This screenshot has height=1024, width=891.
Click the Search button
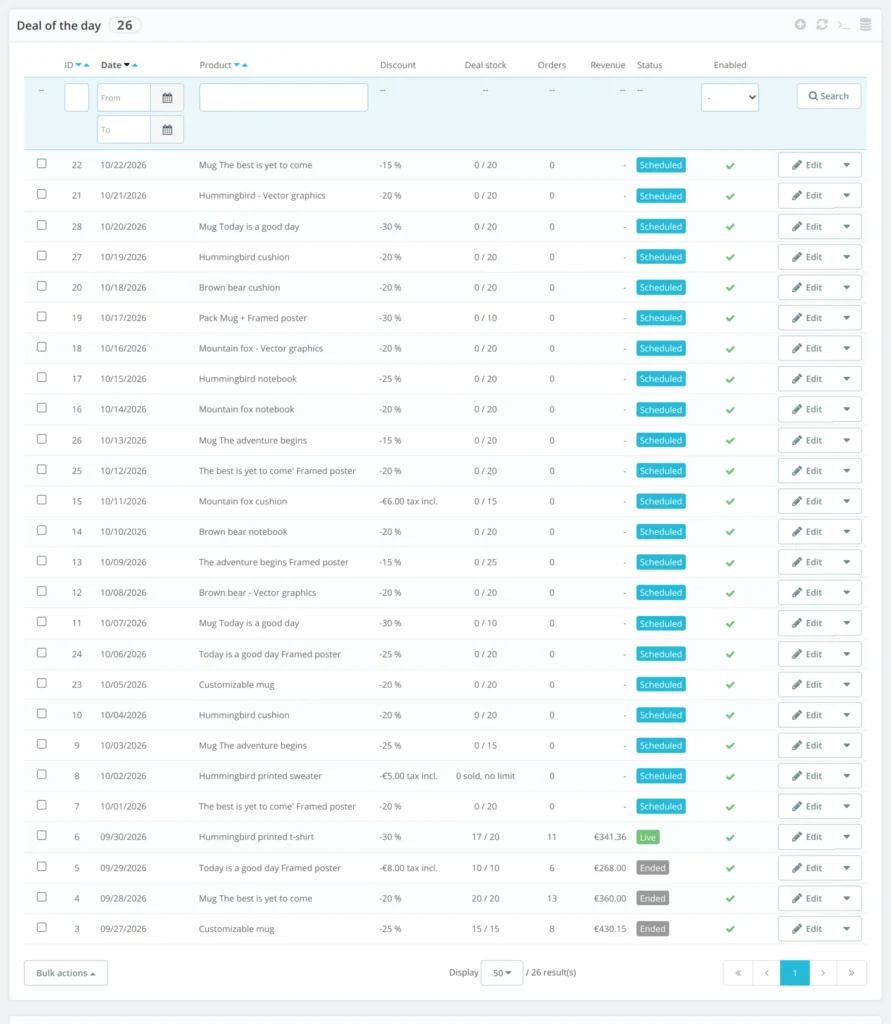coord(828,97)
